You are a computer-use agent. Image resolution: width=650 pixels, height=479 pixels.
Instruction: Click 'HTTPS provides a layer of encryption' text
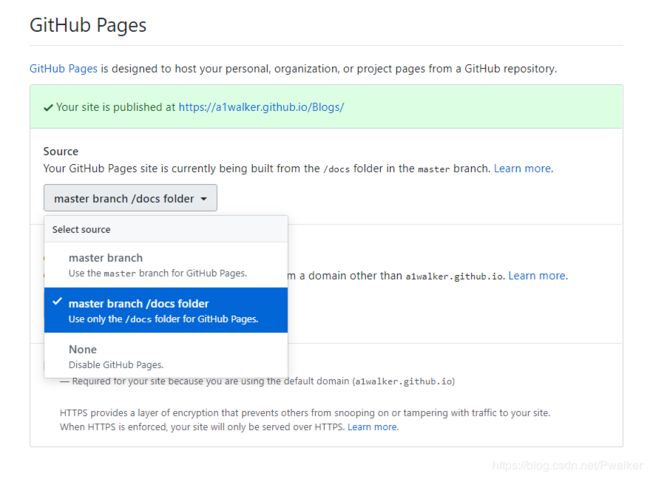tap(305, 413)
